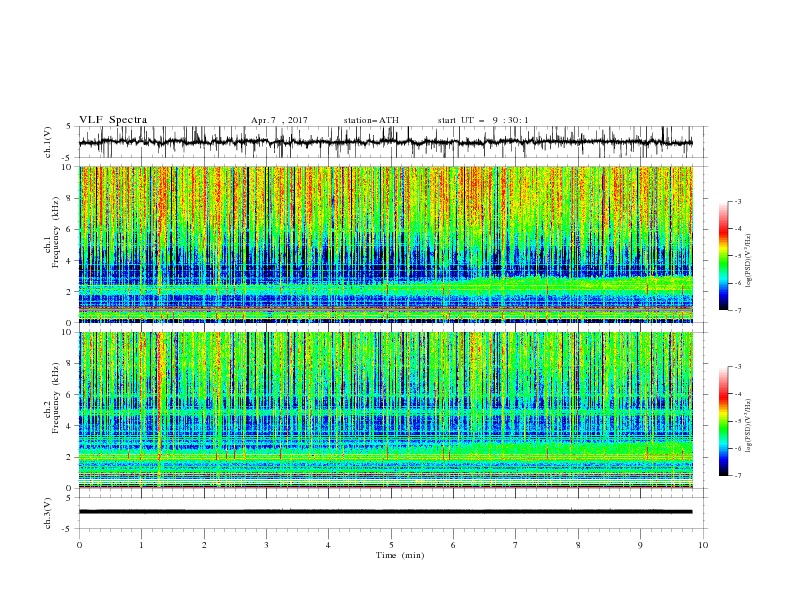Click the ch.3 voltage waveform trace
The width and height of the screenshot is (792, 612).
point(385,512)
